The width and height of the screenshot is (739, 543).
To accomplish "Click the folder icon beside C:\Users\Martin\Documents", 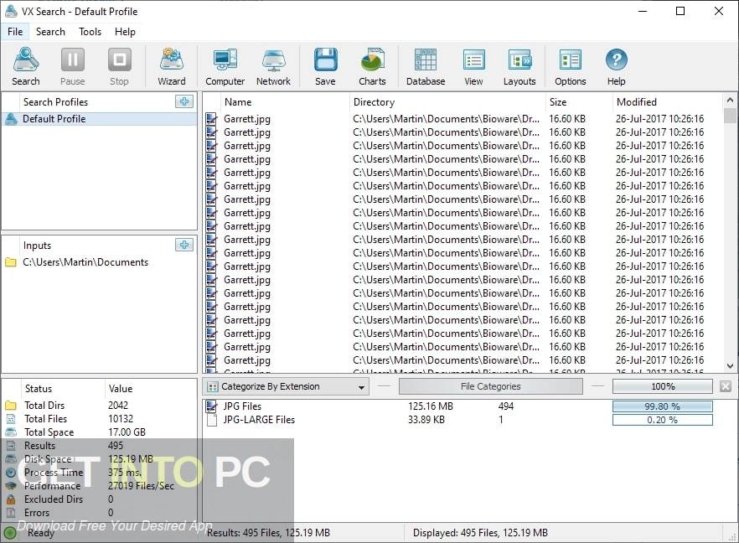I will pyautogui.click(x=11, y=262).
